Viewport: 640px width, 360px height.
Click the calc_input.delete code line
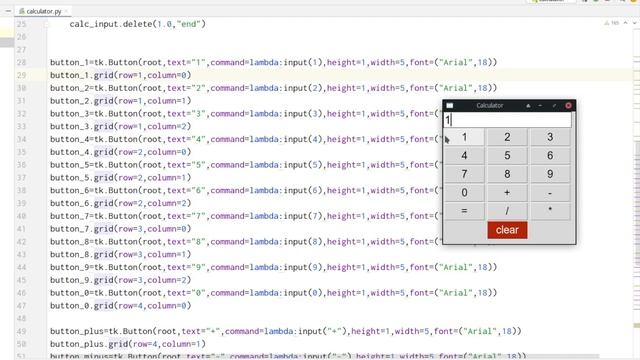[138, 24]
